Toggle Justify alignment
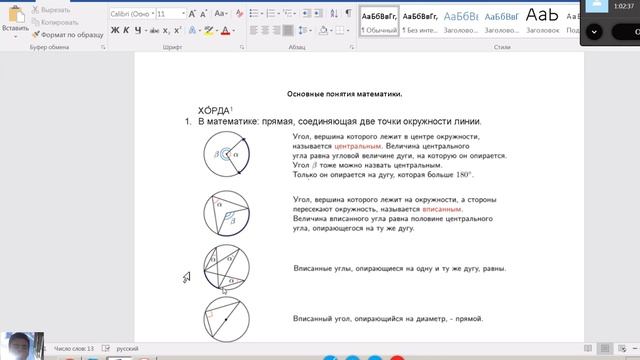 (x=288, y=30)
